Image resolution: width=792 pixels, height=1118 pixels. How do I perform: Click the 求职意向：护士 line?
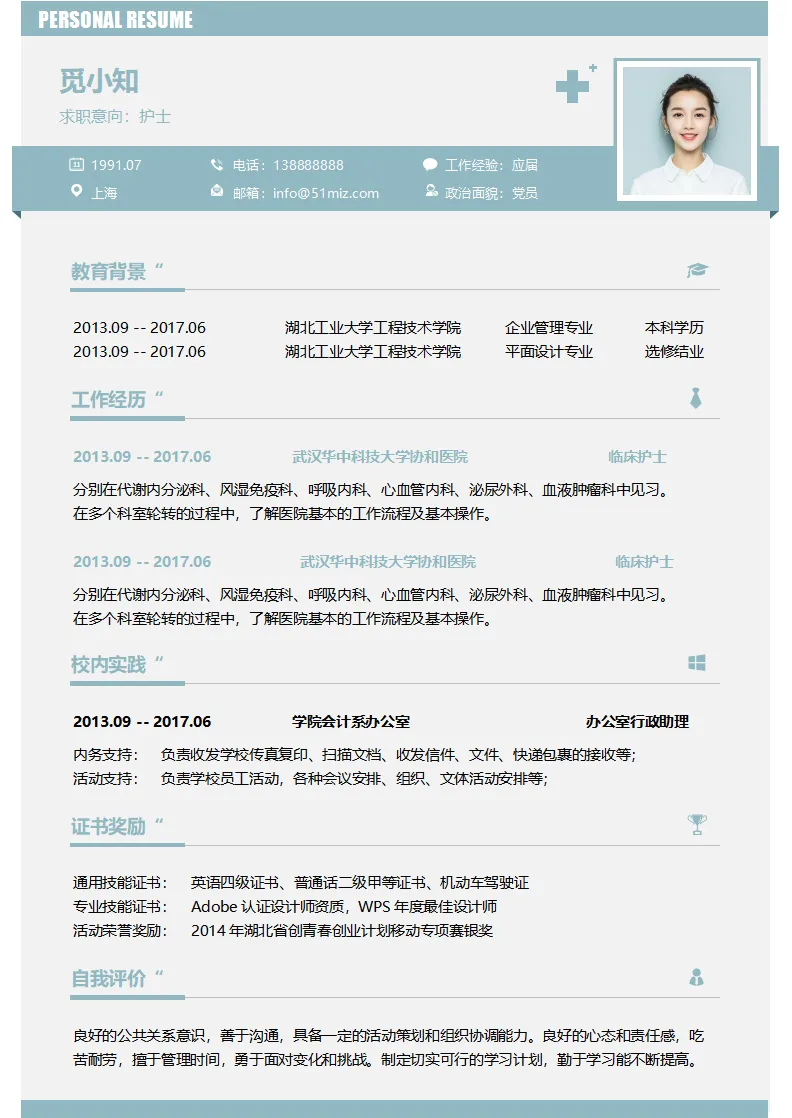[x=115, y=116]
